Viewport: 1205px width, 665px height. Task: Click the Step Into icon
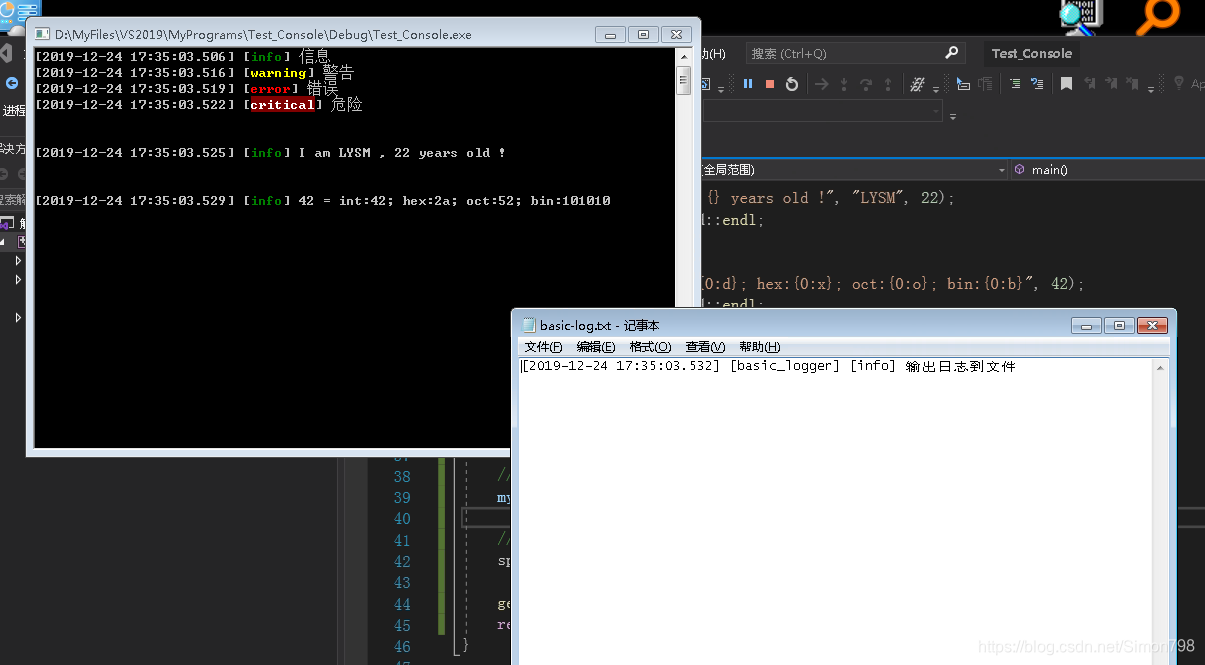tap(844, 84)
